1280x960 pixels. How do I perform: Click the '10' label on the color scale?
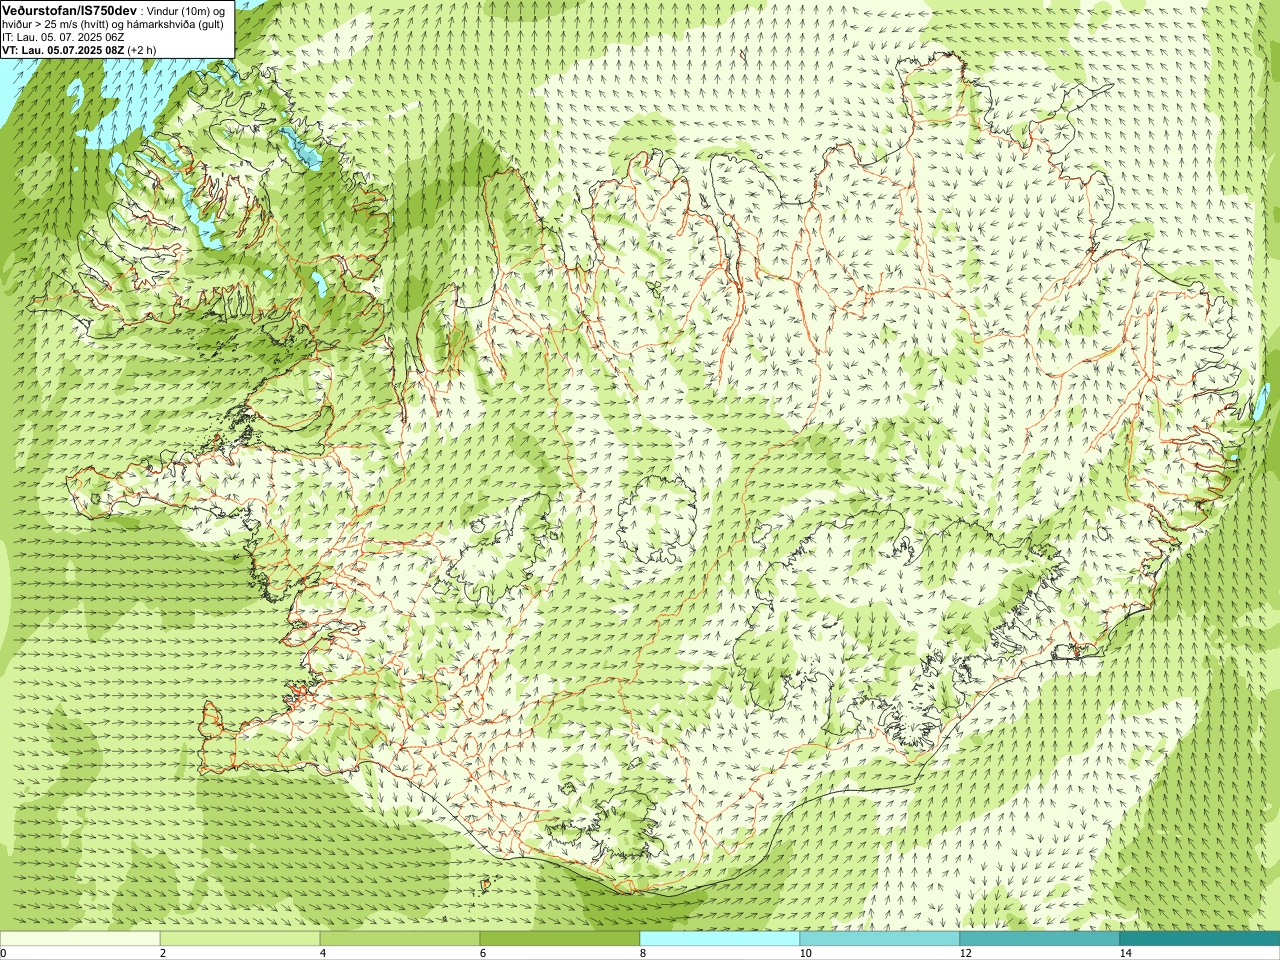pos(805,953)
